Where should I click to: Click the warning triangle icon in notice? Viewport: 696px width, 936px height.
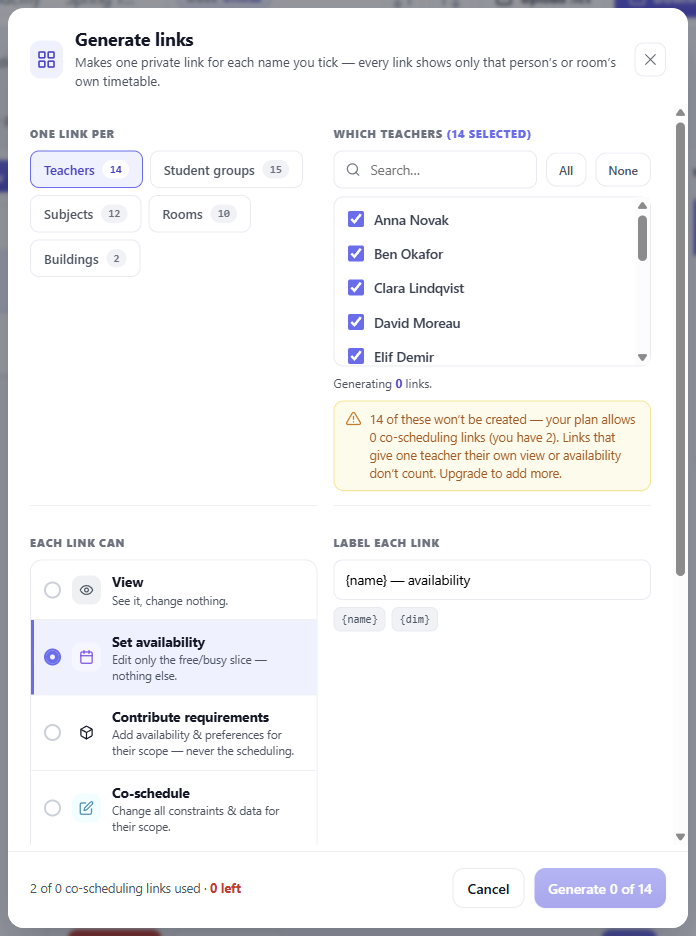353,418
